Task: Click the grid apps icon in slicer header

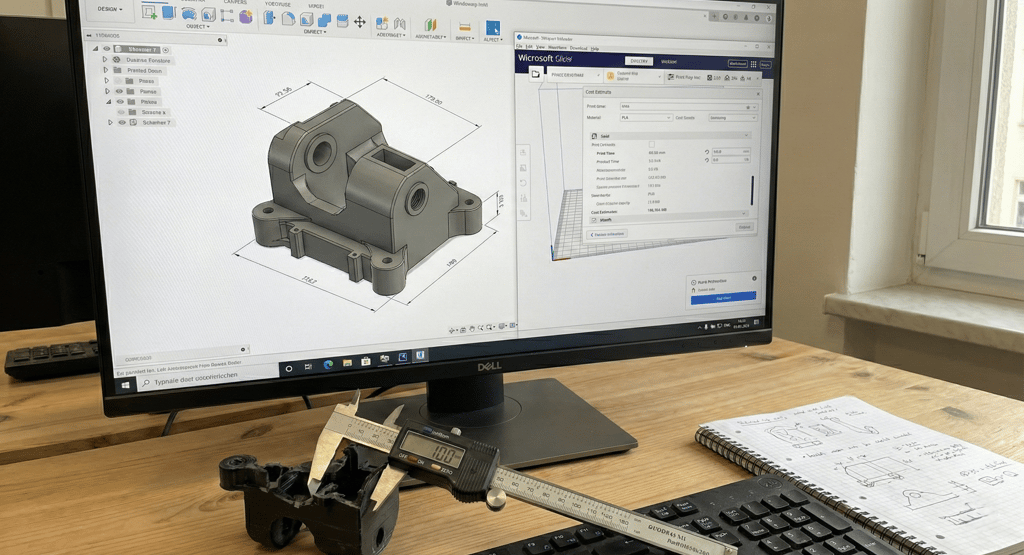Action: [x=753, y=64]
